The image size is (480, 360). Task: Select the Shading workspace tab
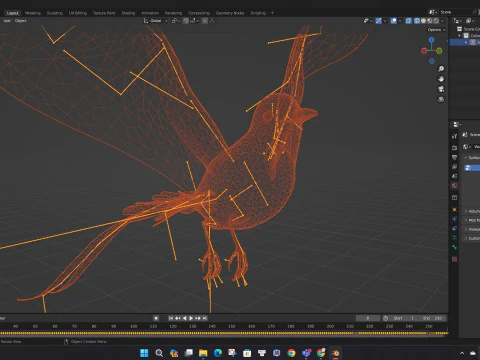[x=128, y=13]
